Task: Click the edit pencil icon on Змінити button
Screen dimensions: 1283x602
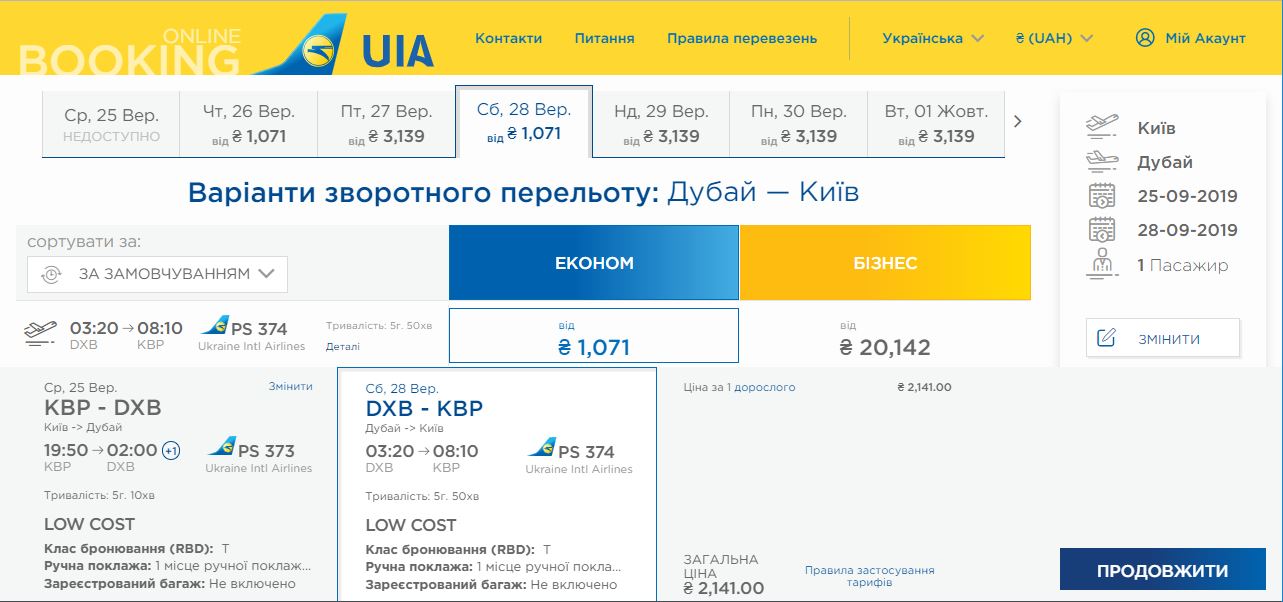Action: (x=1106, y=338)
